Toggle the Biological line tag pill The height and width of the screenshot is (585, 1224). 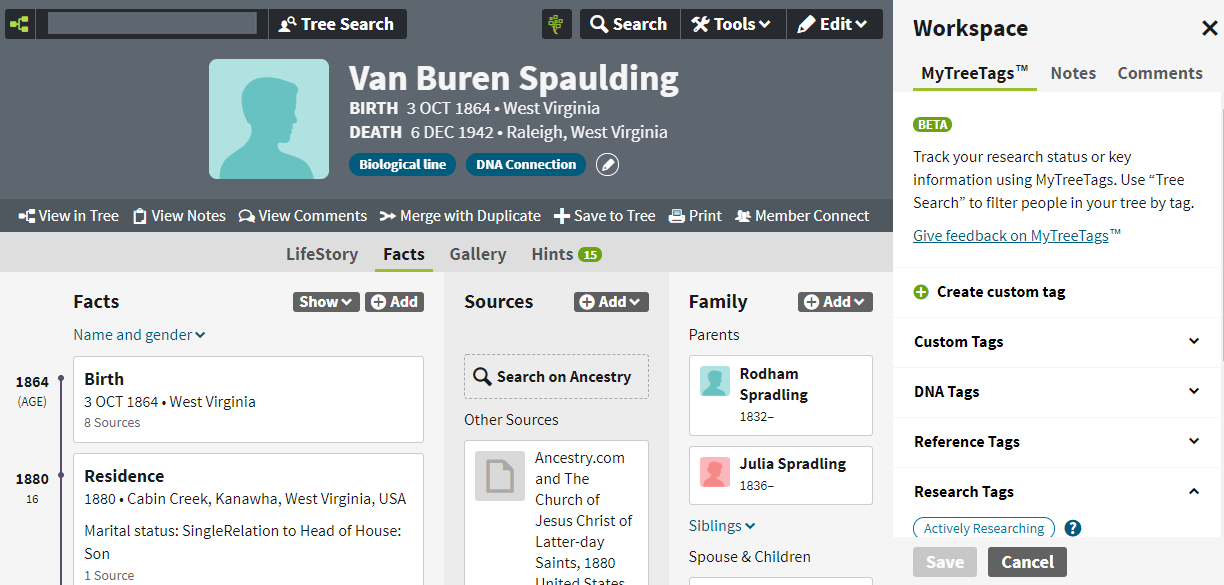point(403,165)
